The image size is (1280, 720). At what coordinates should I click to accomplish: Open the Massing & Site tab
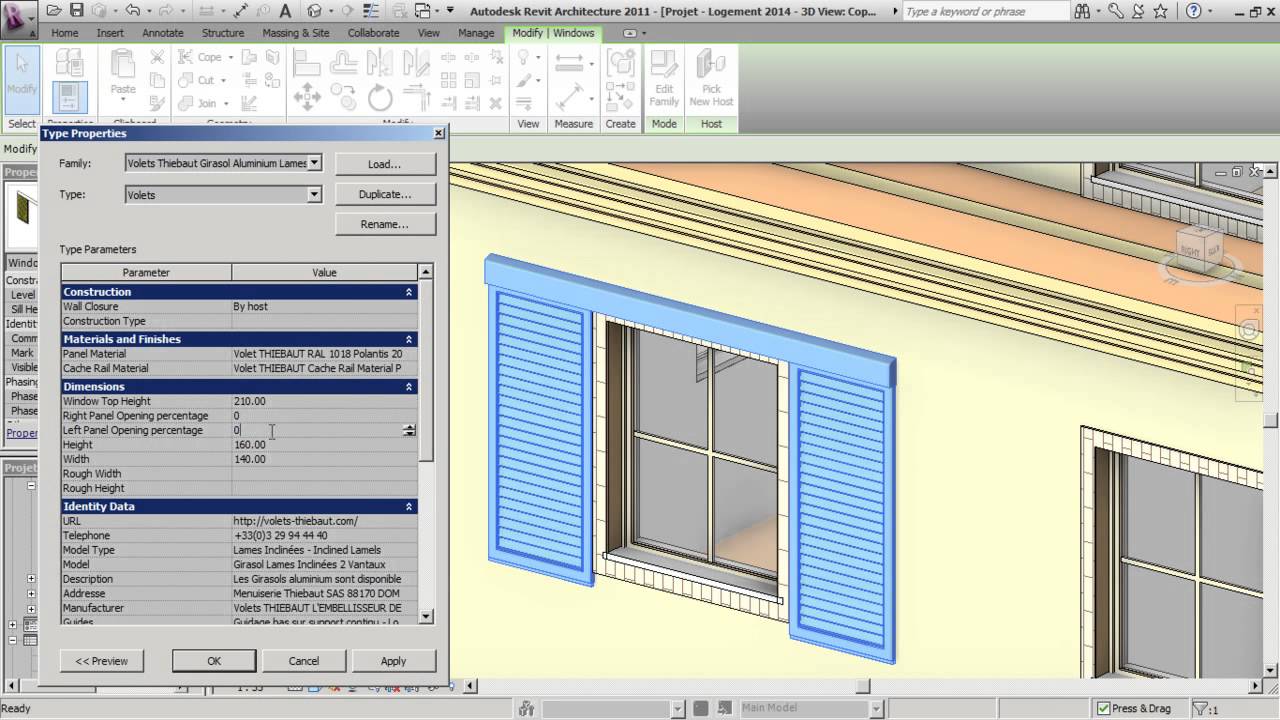pyautogui.click(x=295, y=33)
